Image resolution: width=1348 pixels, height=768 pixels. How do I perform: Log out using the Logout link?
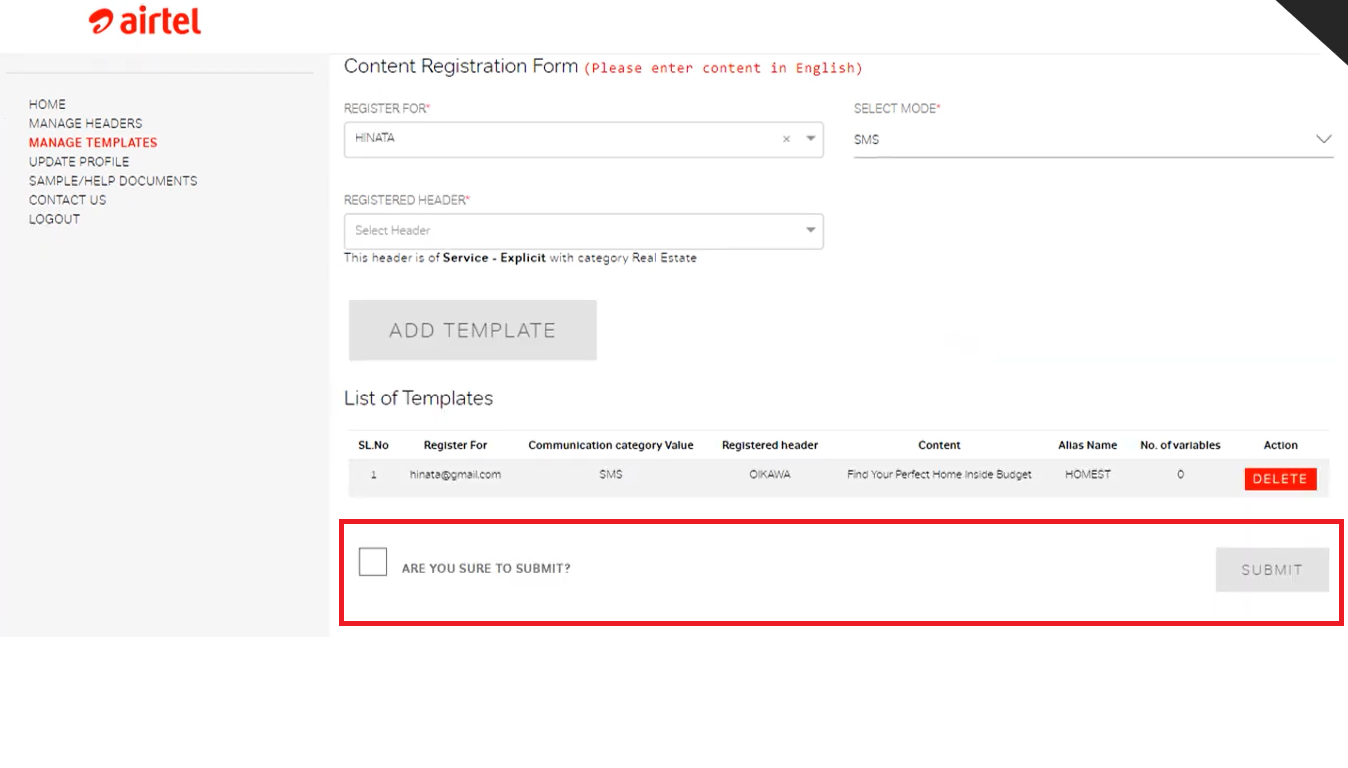click(54, 219)
